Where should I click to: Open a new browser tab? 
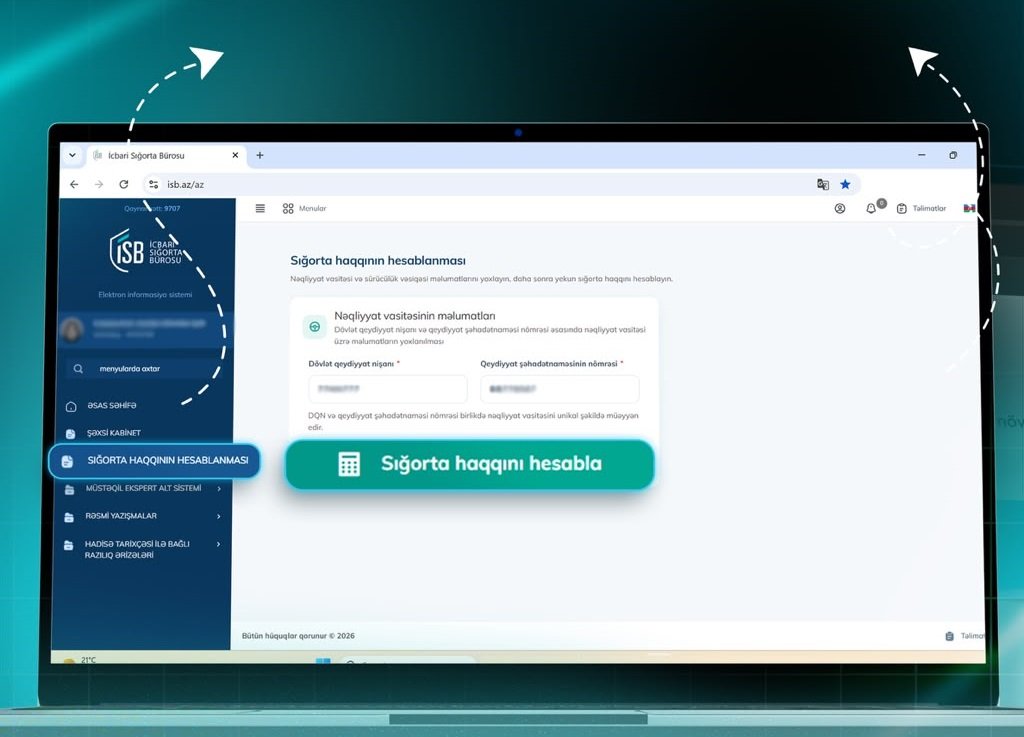pos(260,155)
